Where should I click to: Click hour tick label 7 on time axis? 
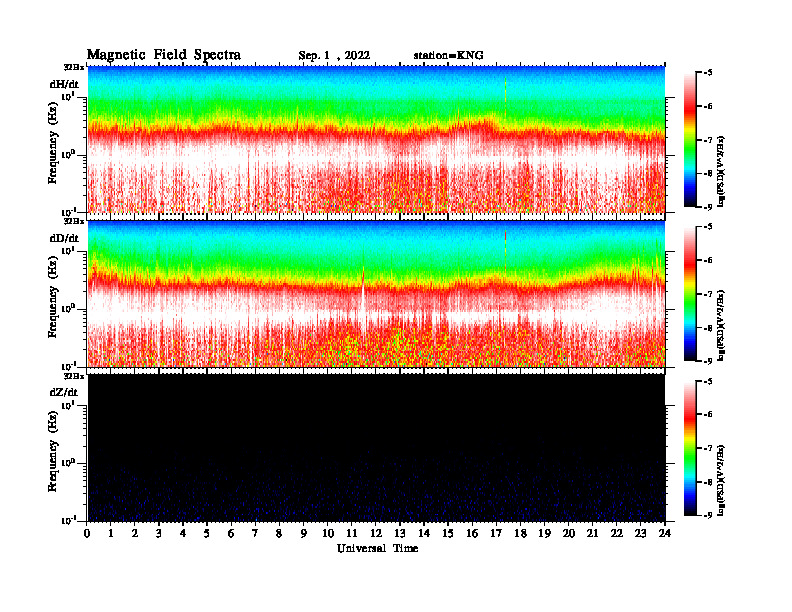(x=255, y=533)
